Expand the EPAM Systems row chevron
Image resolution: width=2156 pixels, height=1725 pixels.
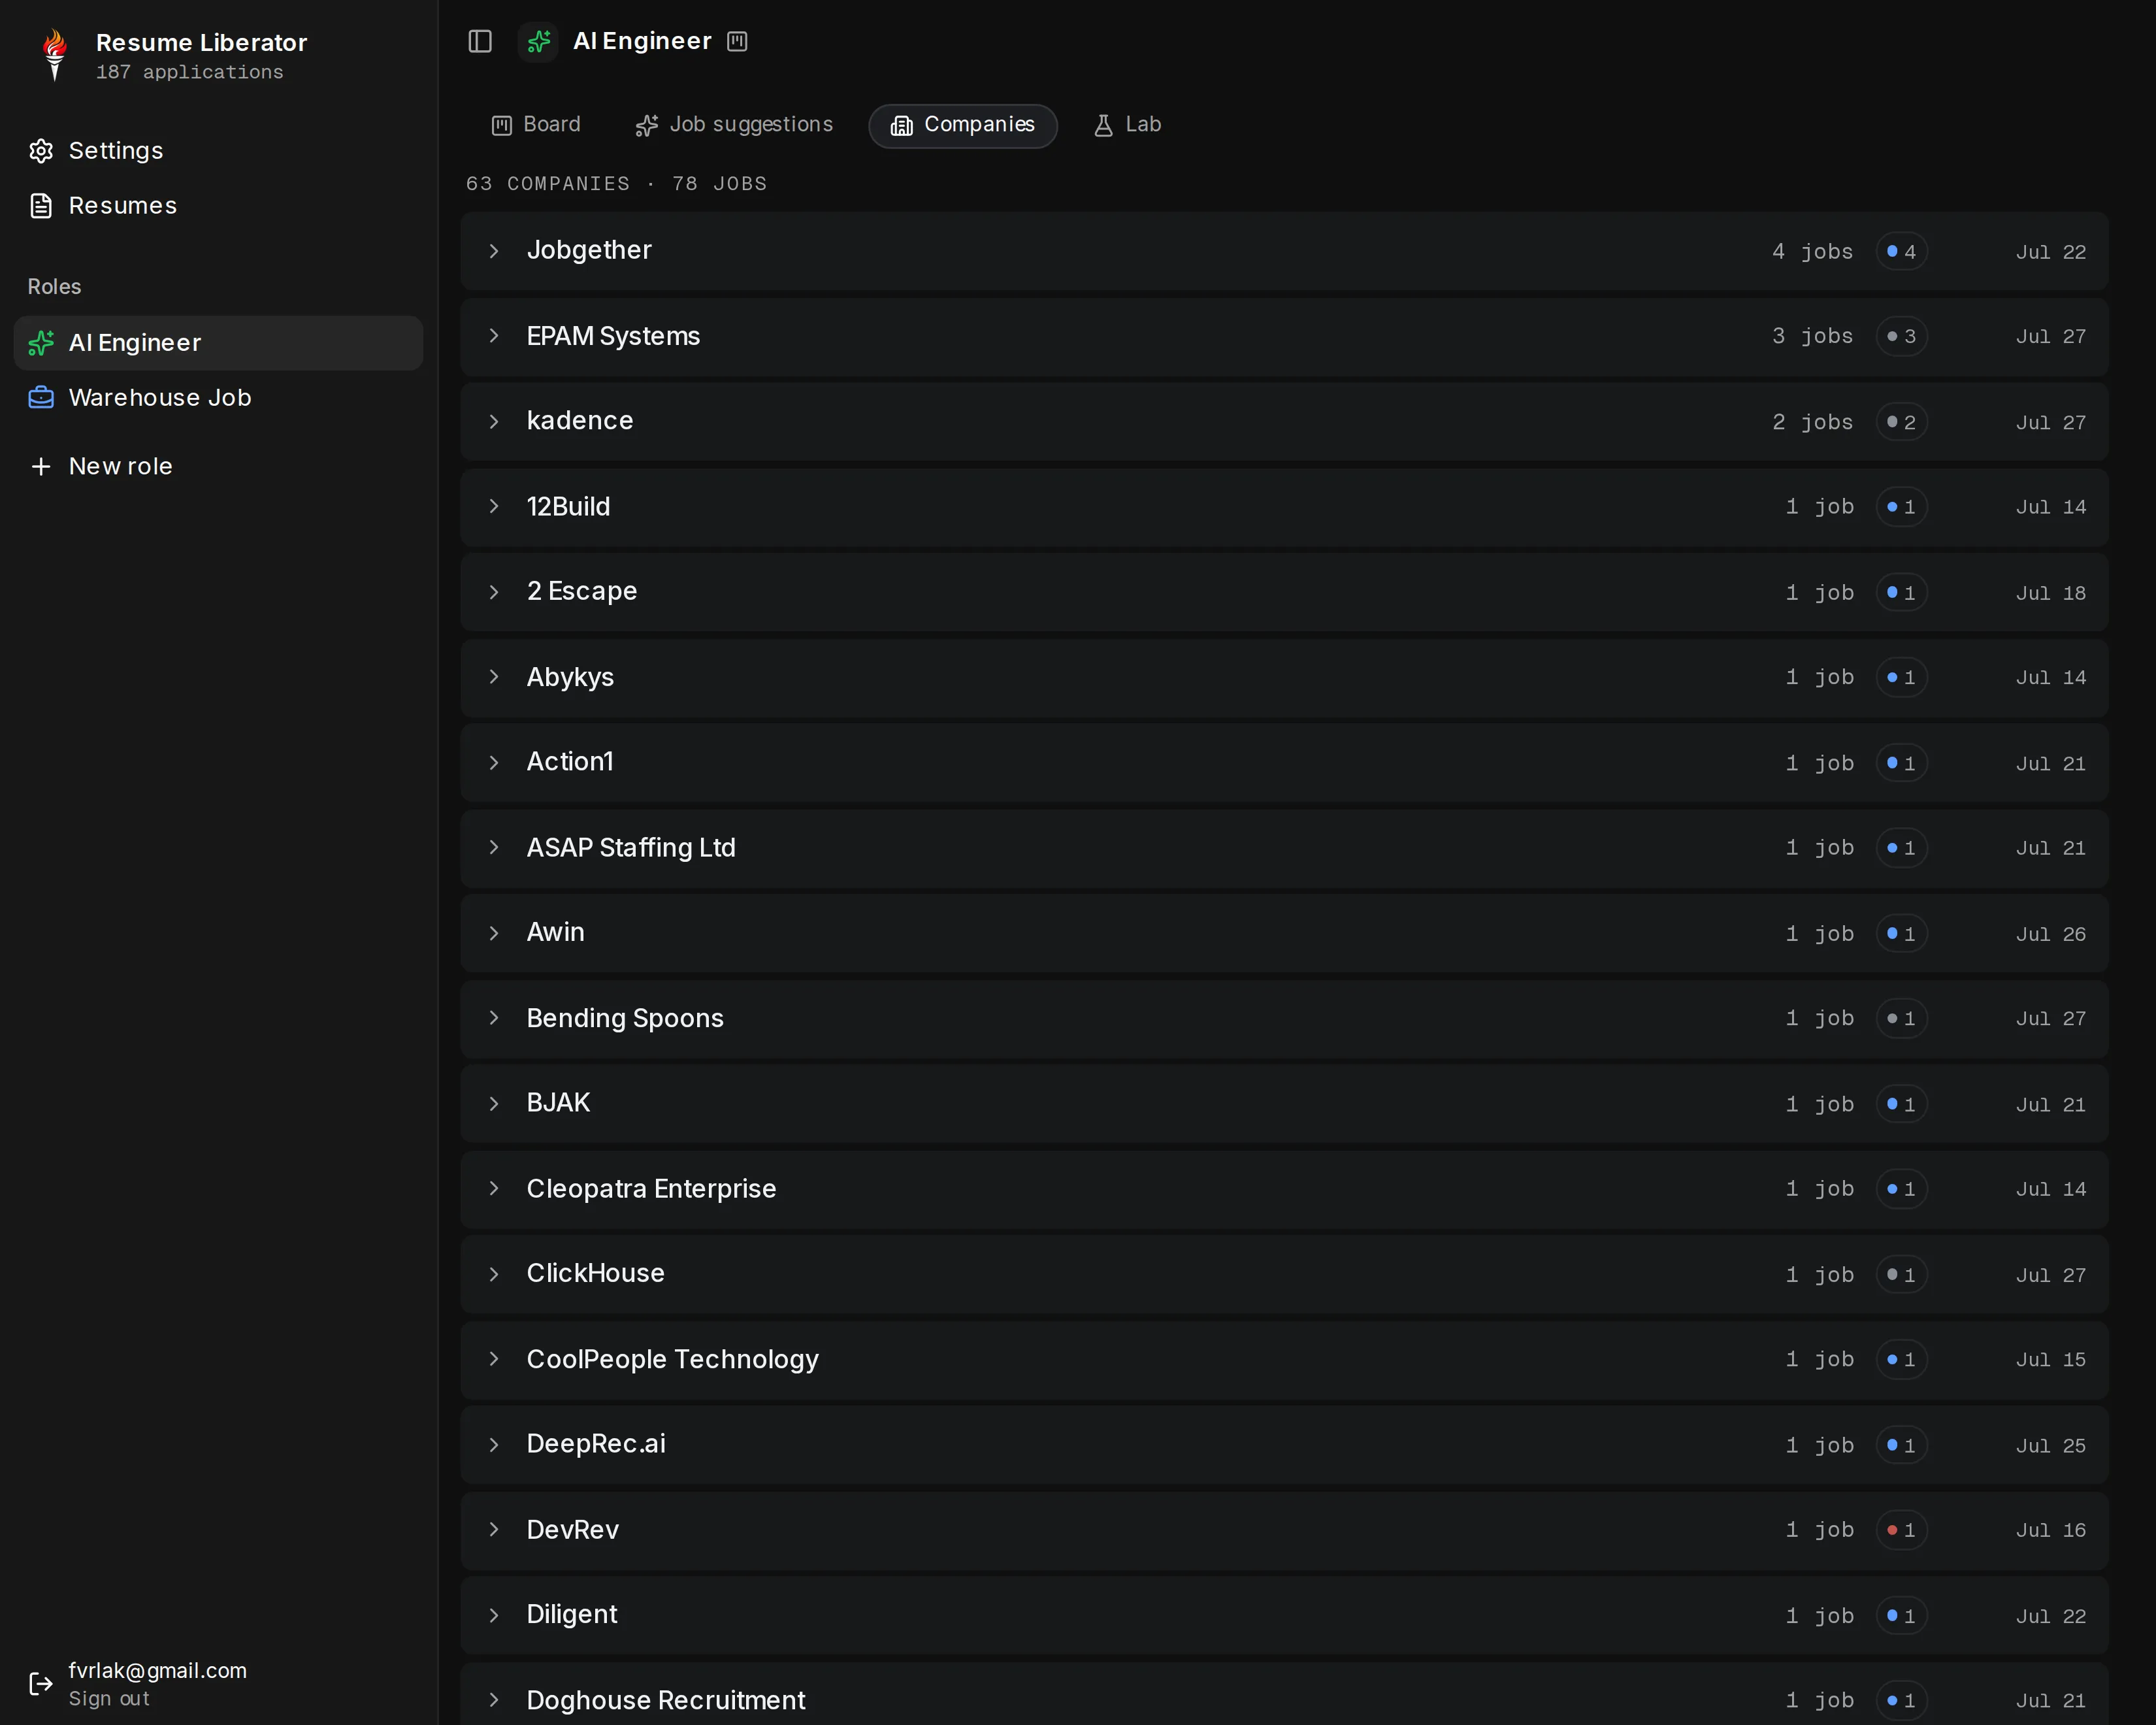coord(494,336)
